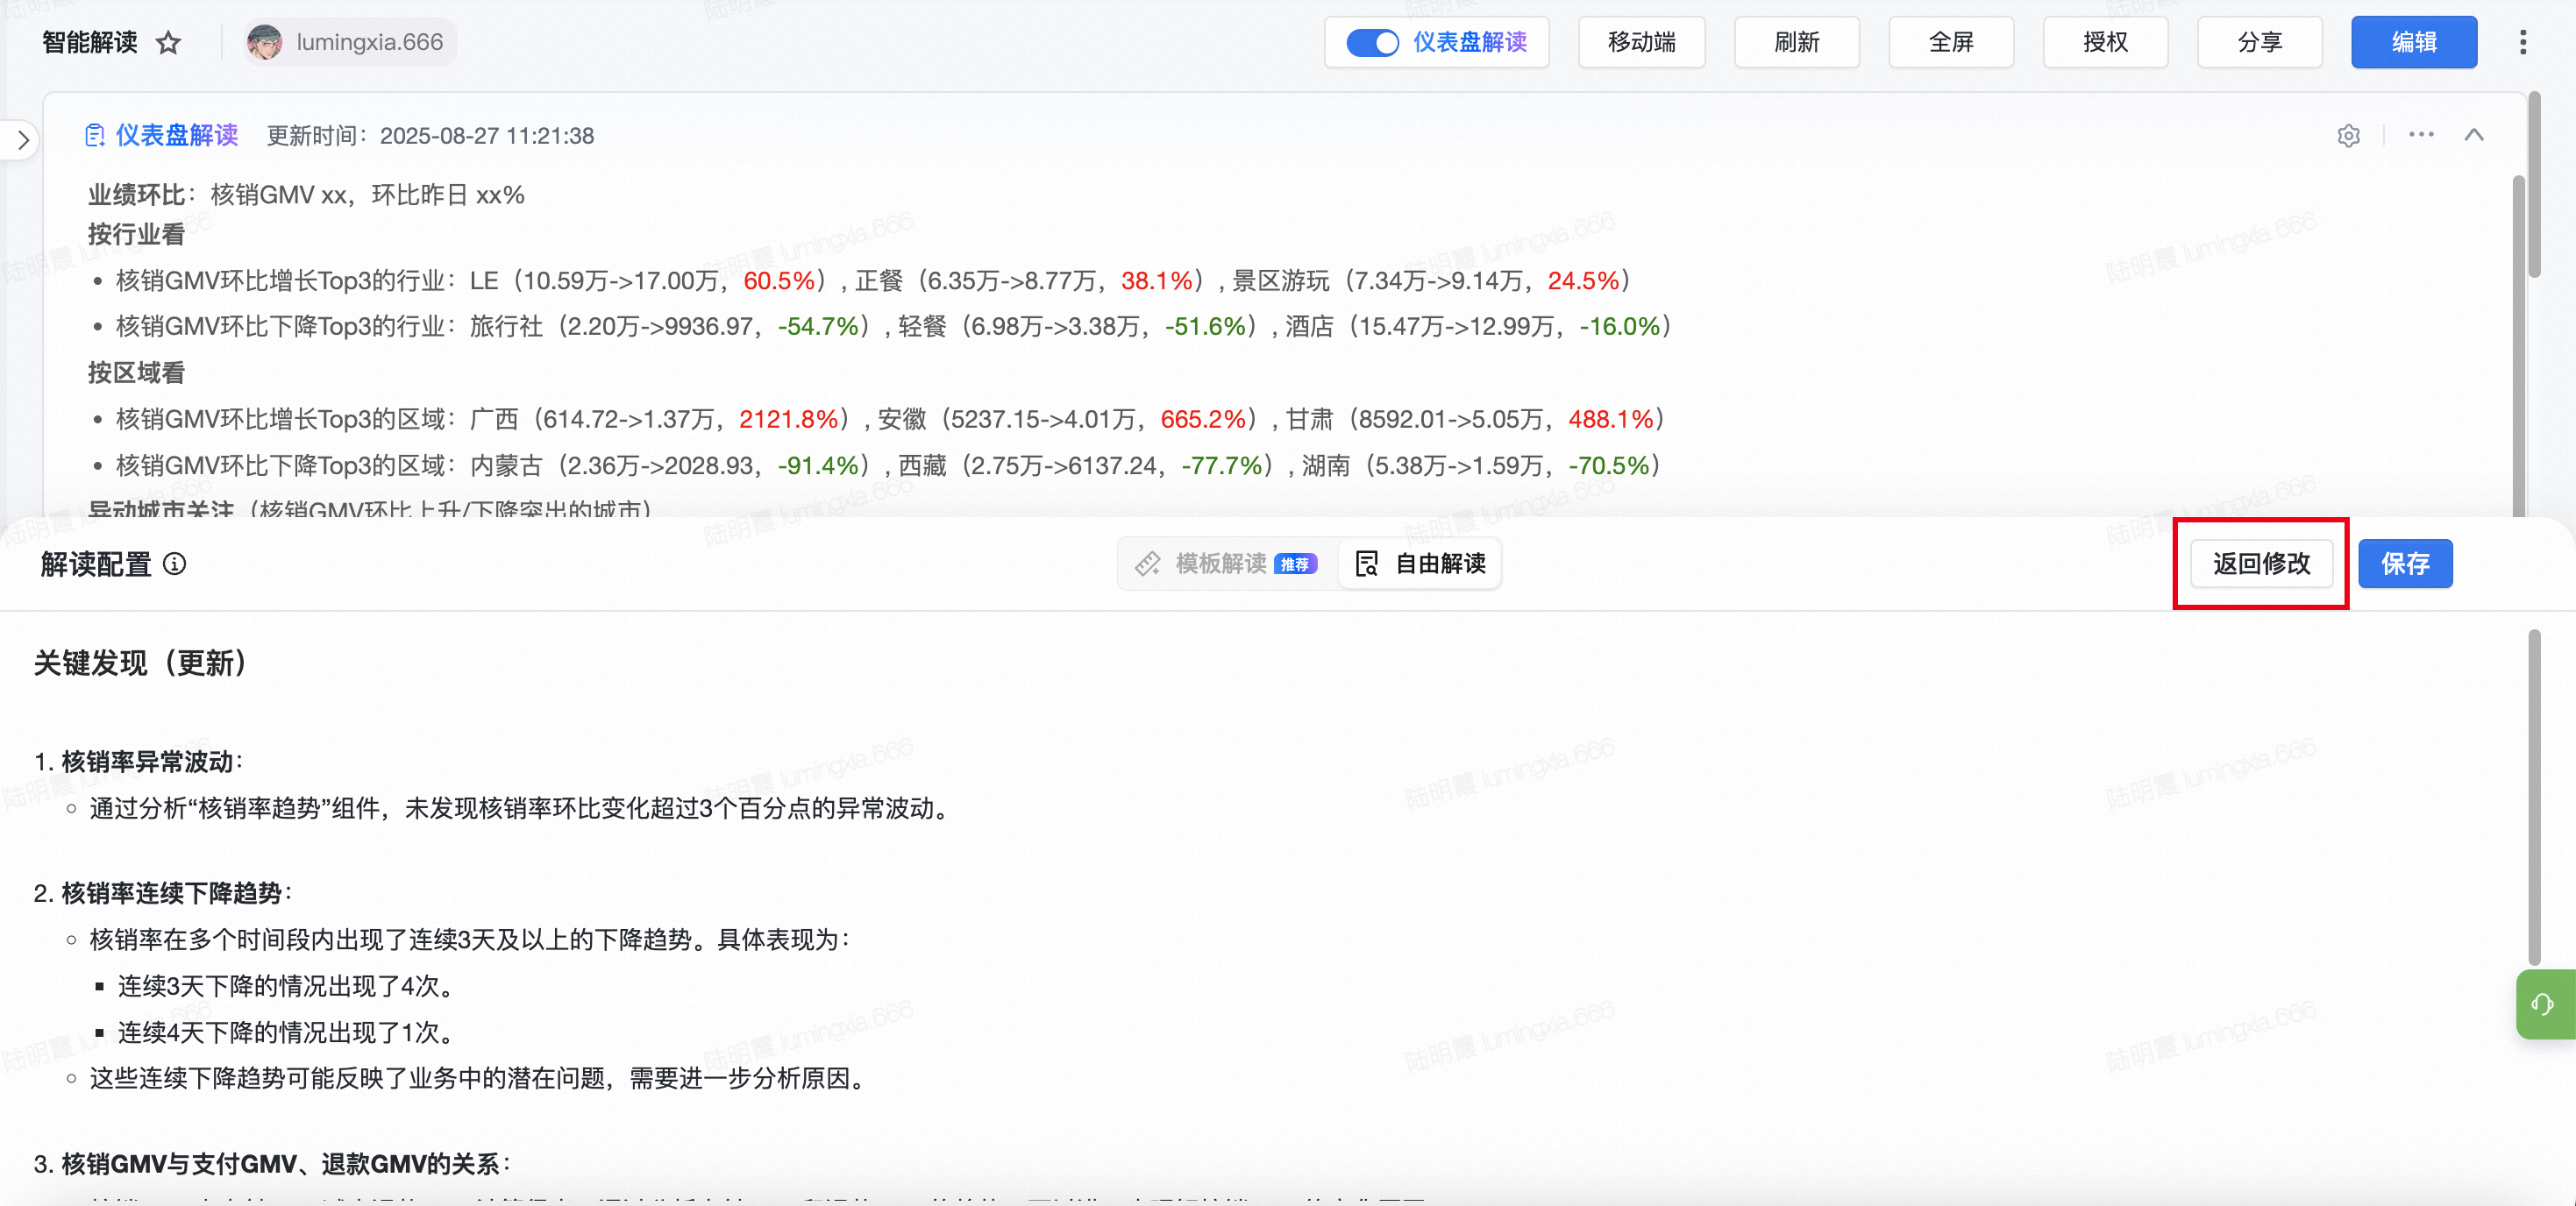Open the panel three-dot more options
This screenshot has width=2576, height=1206.
point(2421,135)
